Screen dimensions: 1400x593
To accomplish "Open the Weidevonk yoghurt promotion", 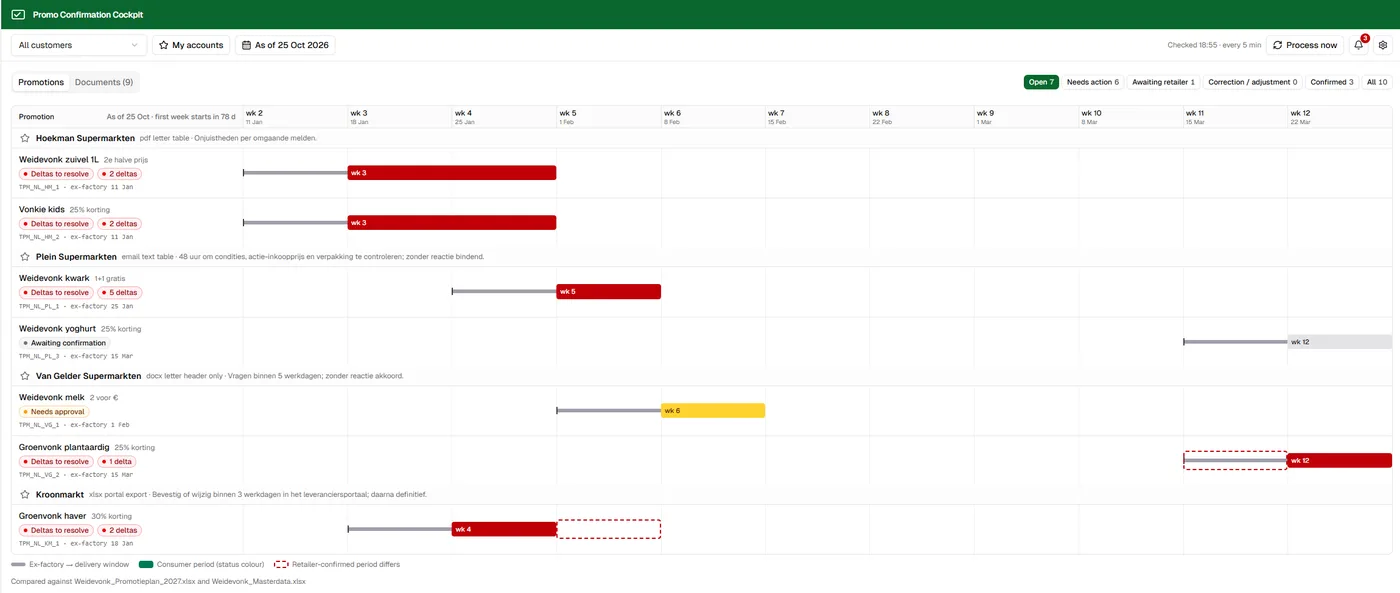I will pyautogui.click(x=58, y=328).
